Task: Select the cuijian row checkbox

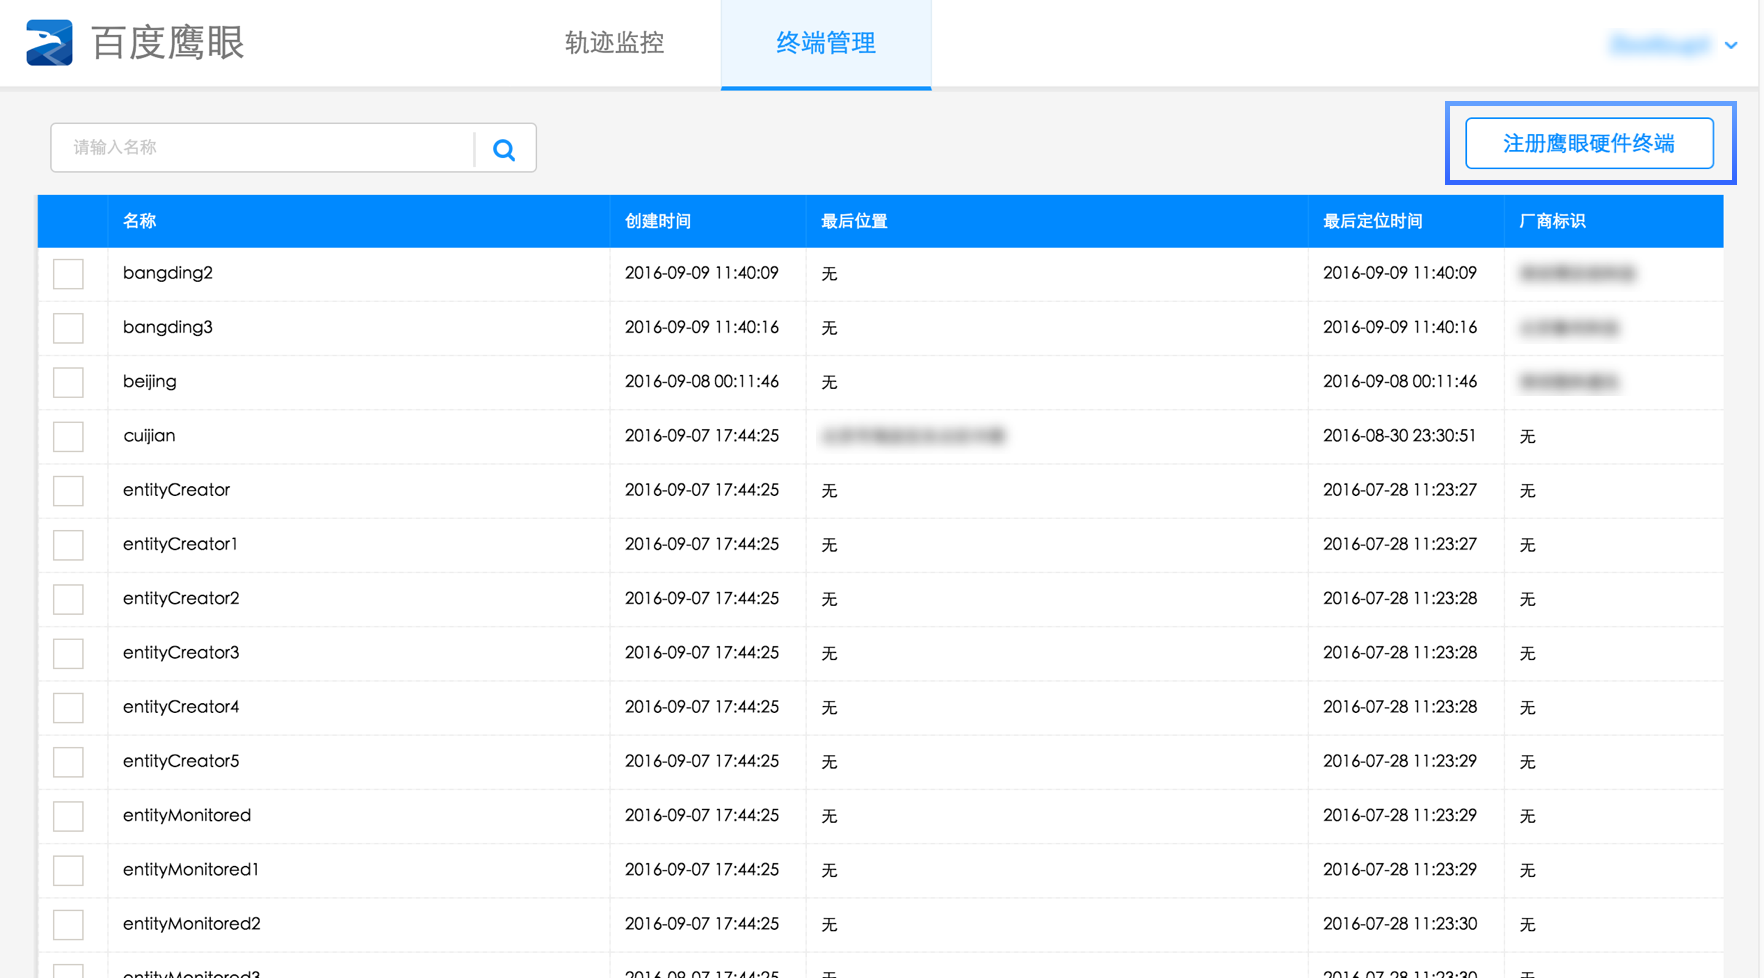Action: click(68, 436)
